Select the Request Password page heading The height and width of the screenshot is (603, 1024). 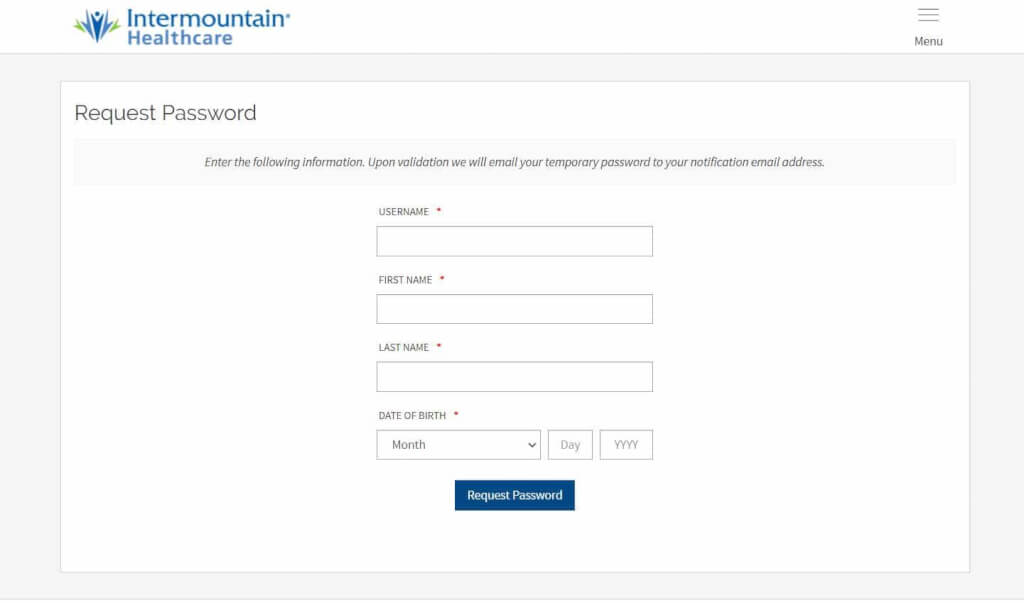165,113
